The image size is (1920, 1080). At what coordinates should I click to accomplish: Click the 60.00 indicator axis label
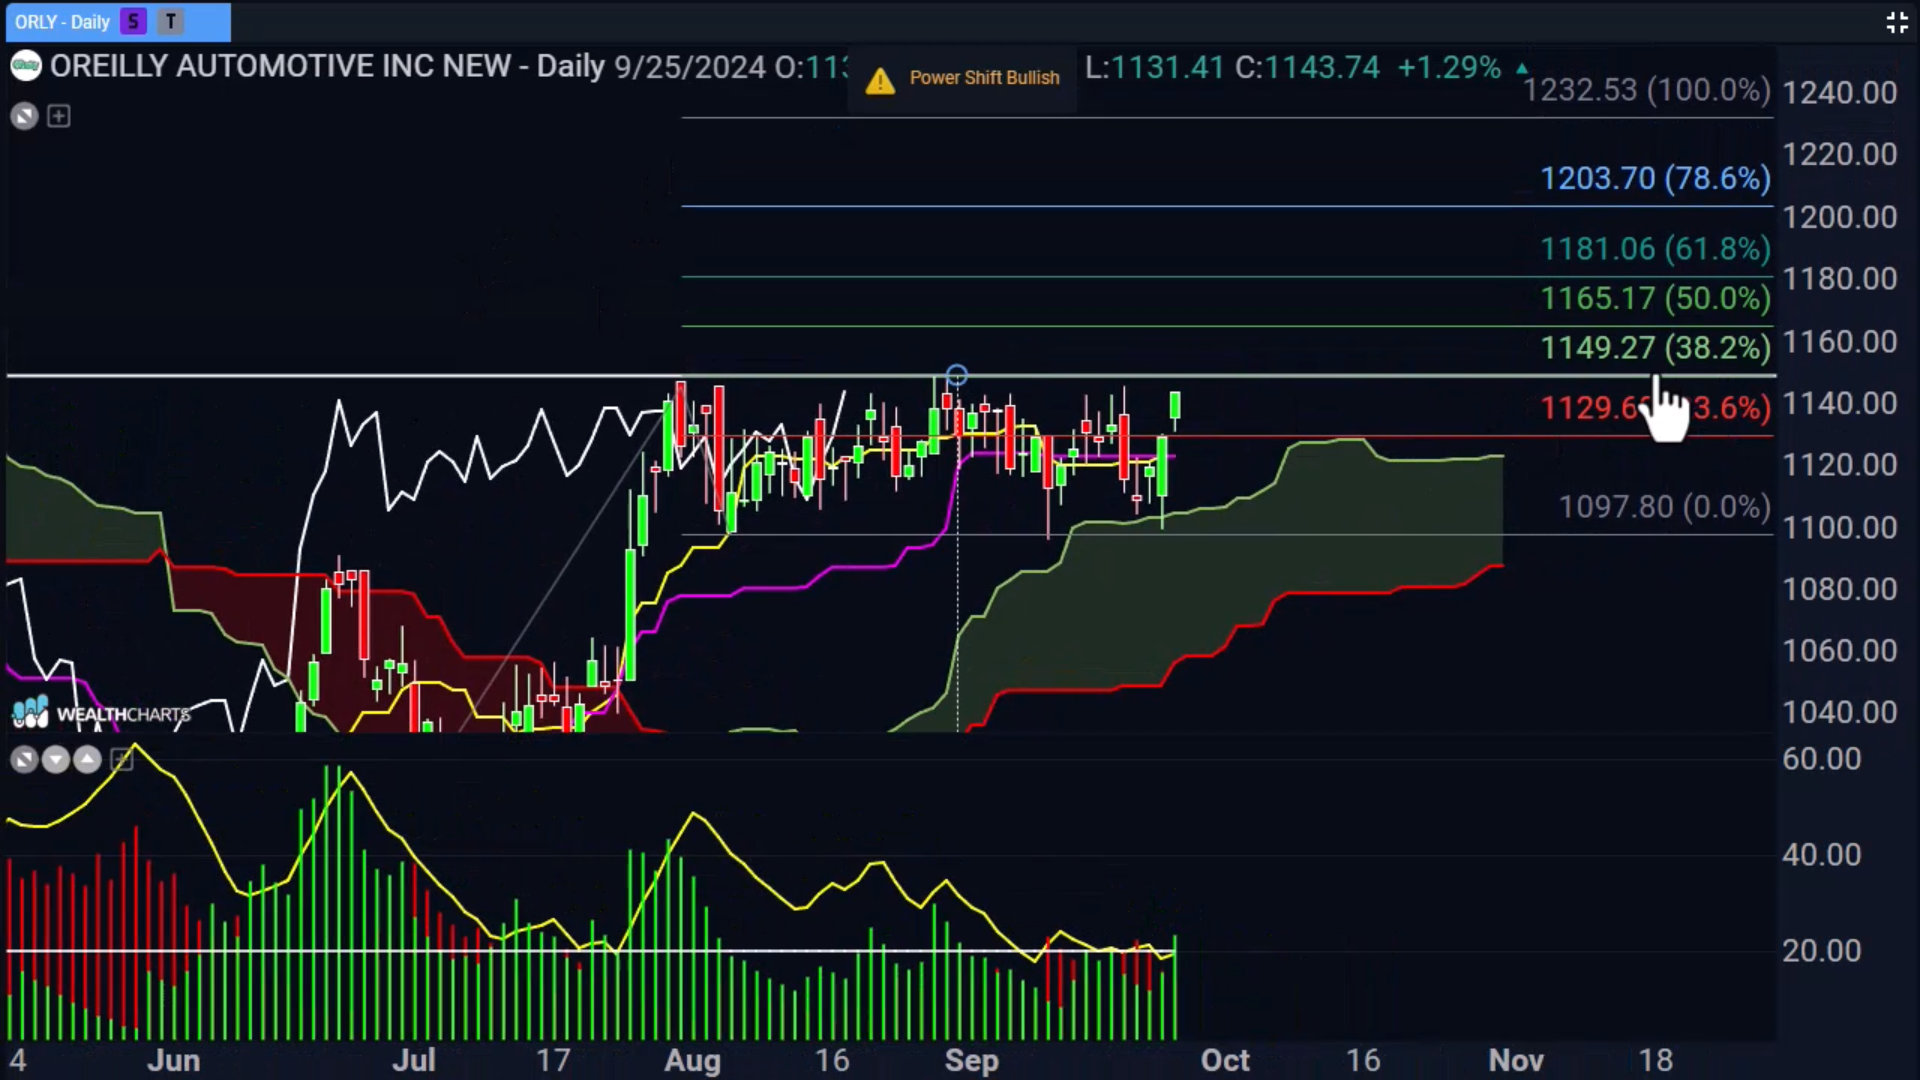pos(1822,759)
